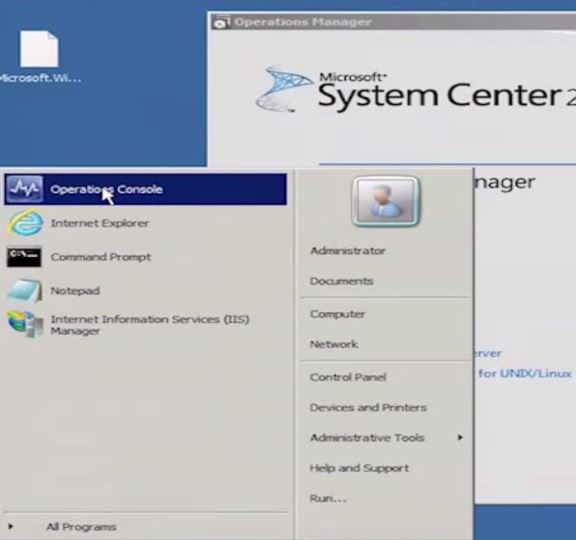Expand the Administrative Tools submenu arrow

click(x=460, y=437)
